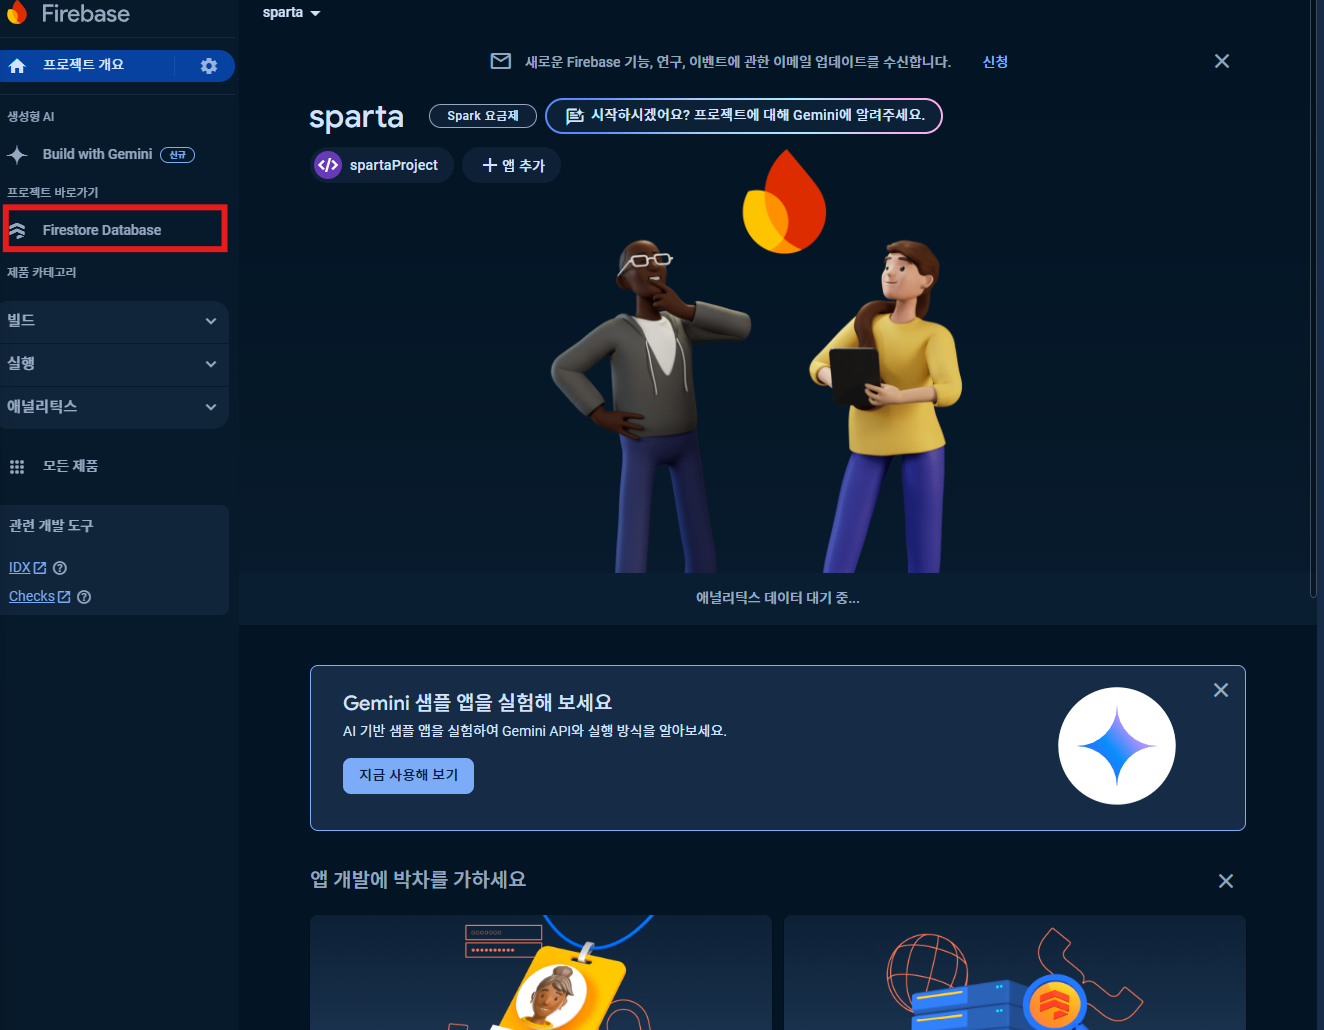Click the 신규 badge next to Gemini

click(x=177, y=155)
